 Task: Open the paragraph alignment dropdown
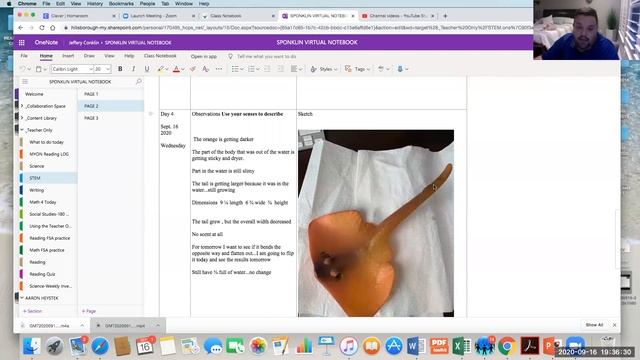pos(296,69)
